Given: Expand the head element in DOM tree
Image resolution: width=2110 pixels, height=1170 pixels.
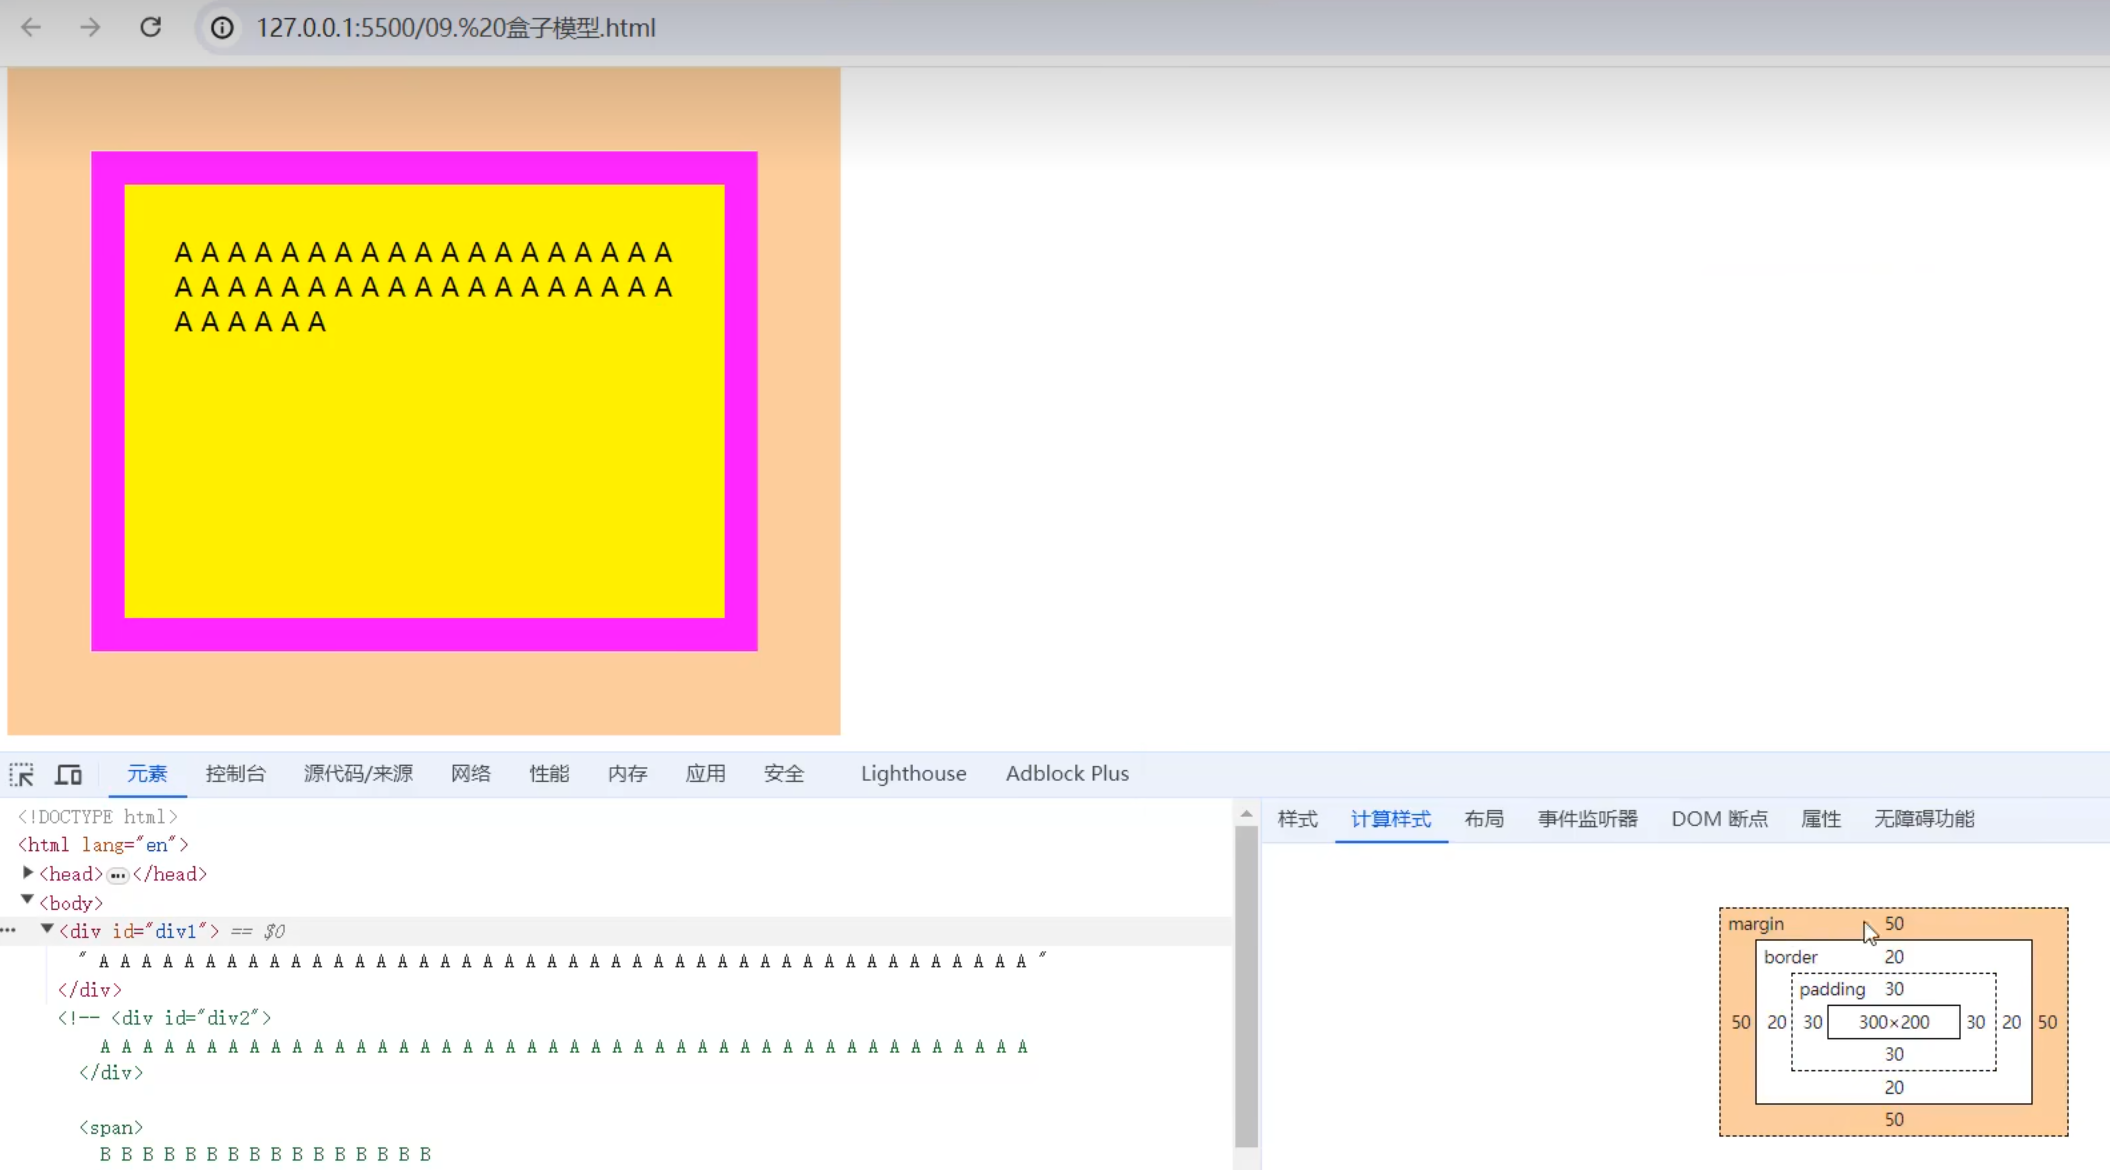Looking at the screenshot, I should [27, 872].
